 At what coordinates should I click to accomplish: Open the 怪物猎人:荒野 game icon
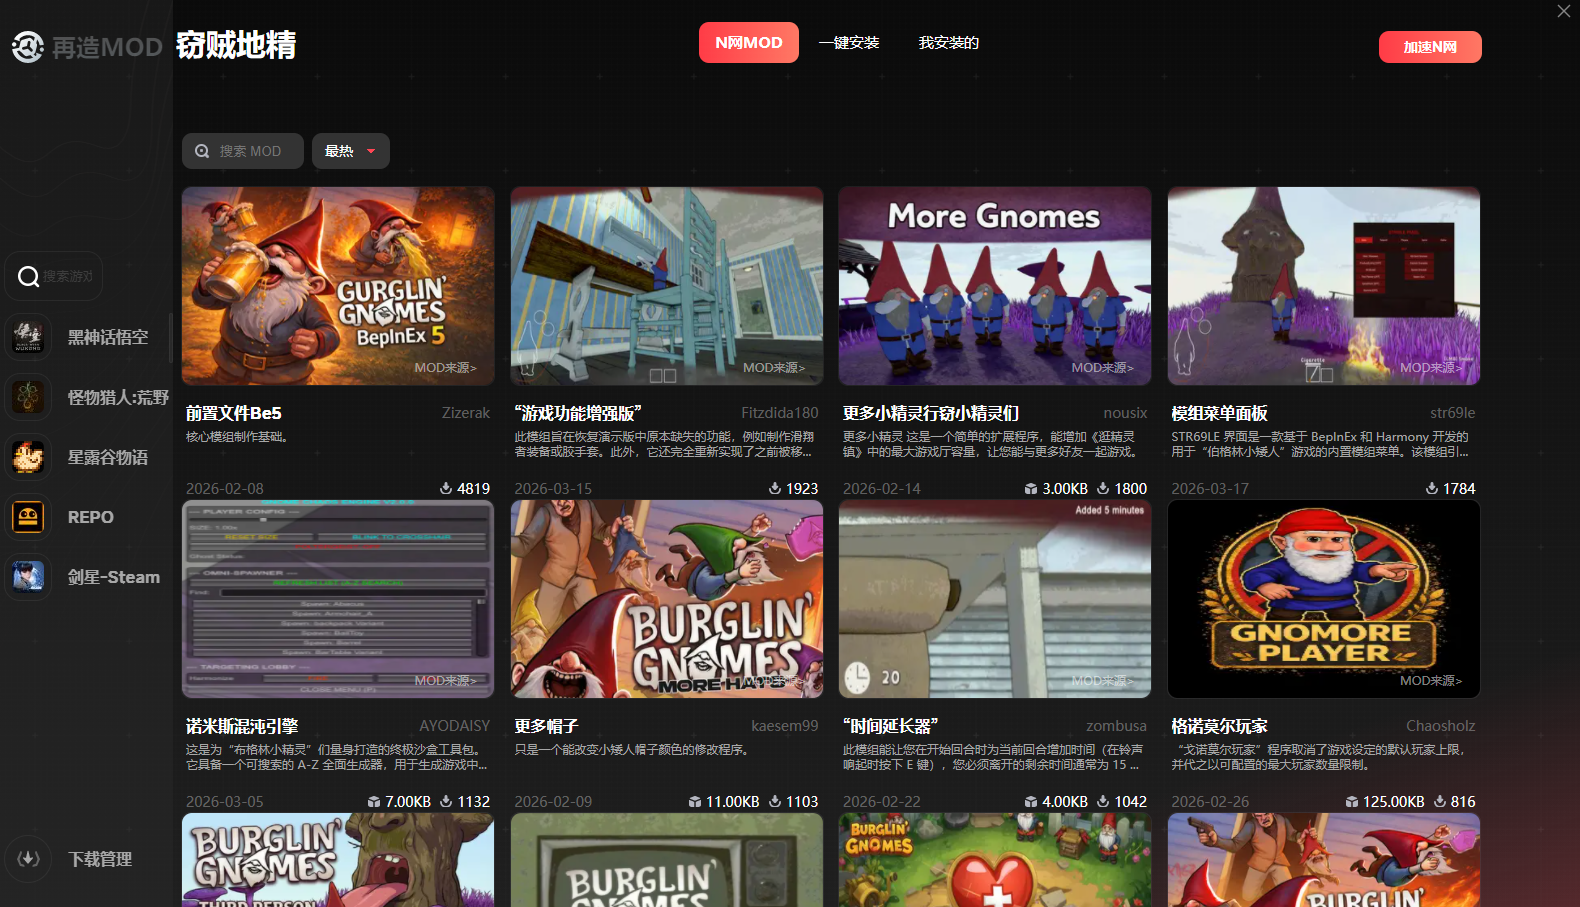[x=28, y=397]
